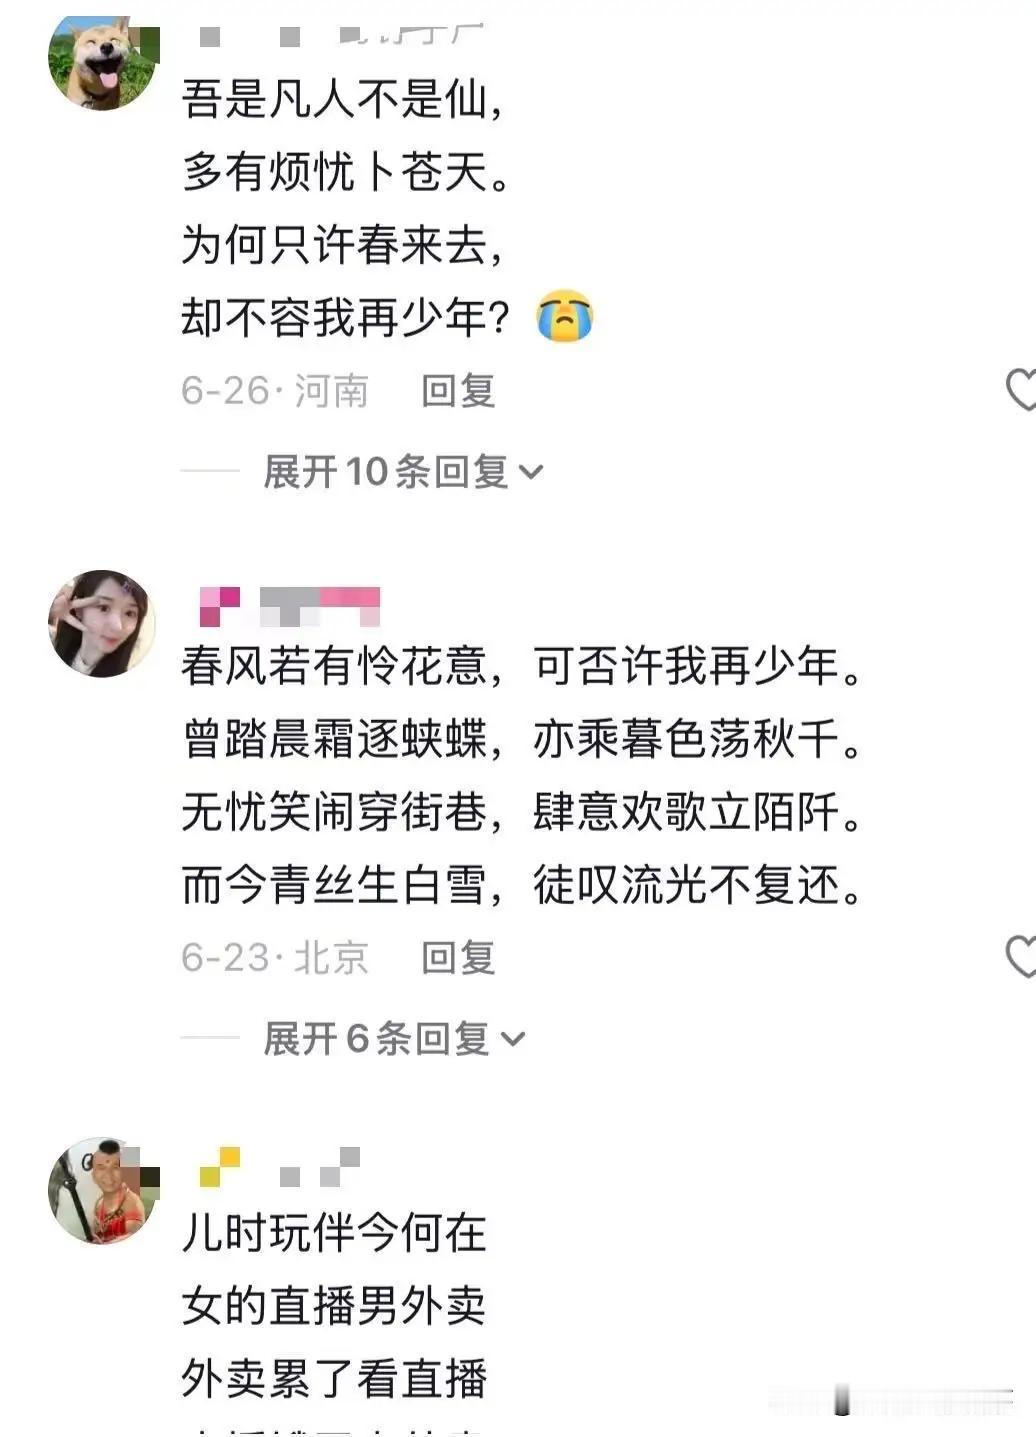Click the chevron beside 展开10条回复
The width and height of the screenshot is (1036, 1437).
[531, 472]
